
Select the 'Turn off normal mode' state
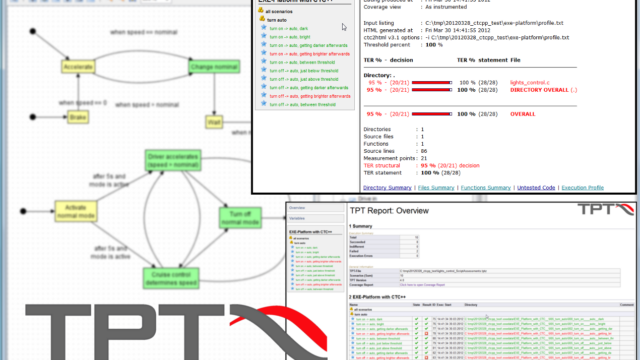click(x=240, y=218)
